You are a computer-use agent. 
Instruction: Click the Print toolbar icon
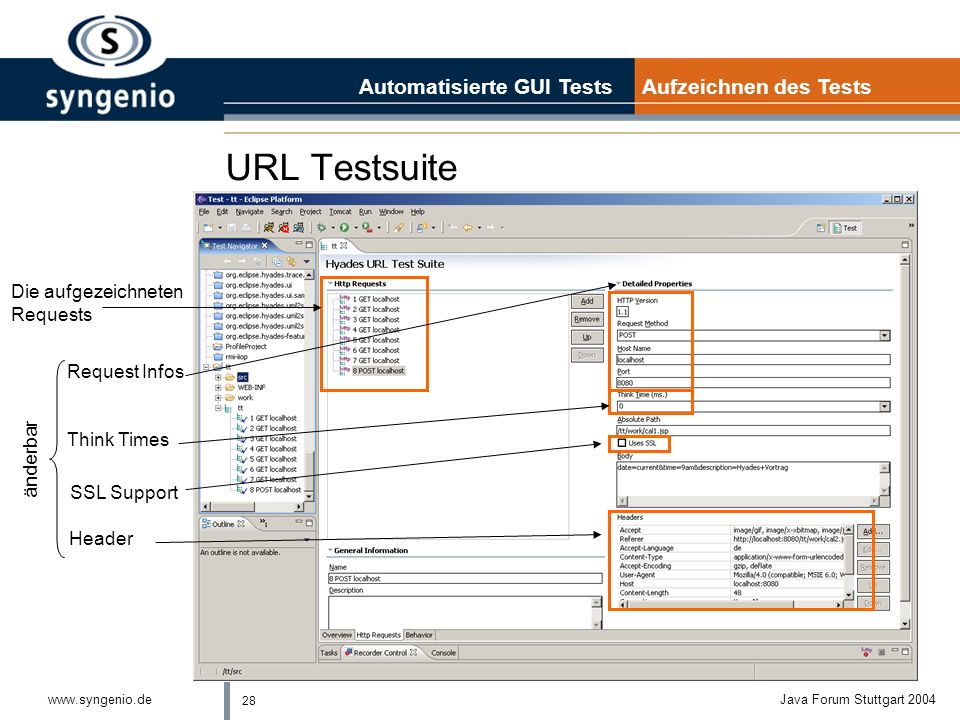pos(246,228)
